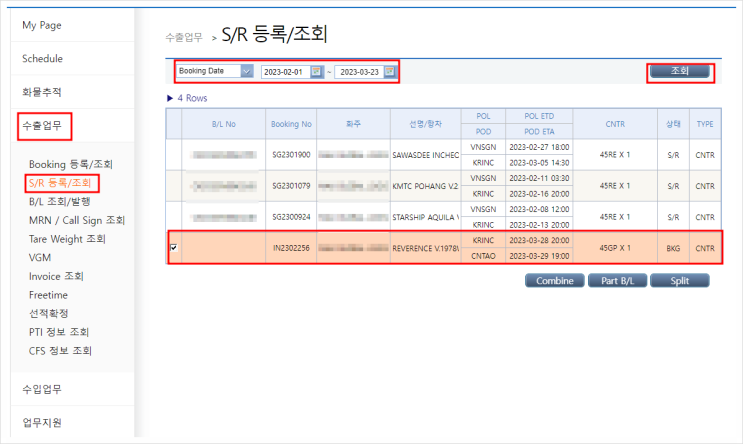Go to Booking 등록/조회
The width and height of the screenshot is (743, 444).
pyautogui.click(x=71, y=164)
